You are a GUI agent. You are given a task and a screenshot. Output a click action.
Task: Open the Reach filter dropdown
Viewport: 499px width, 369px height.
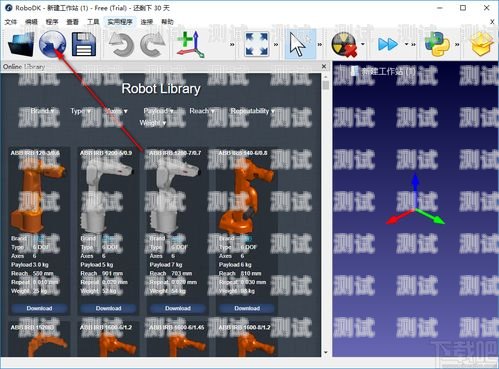[202, 111]
